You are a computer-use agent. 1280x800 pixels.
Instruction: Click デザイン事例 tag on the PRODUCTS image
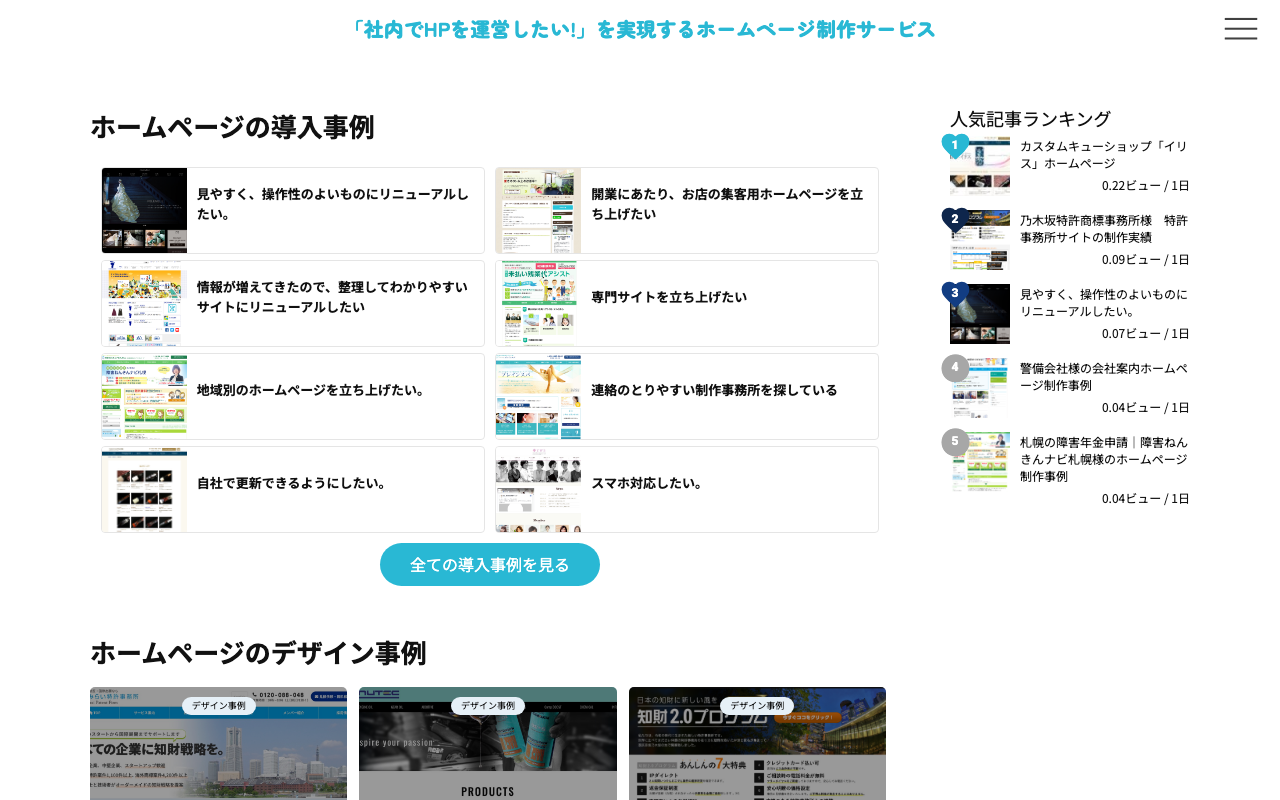tap(488, 706)
